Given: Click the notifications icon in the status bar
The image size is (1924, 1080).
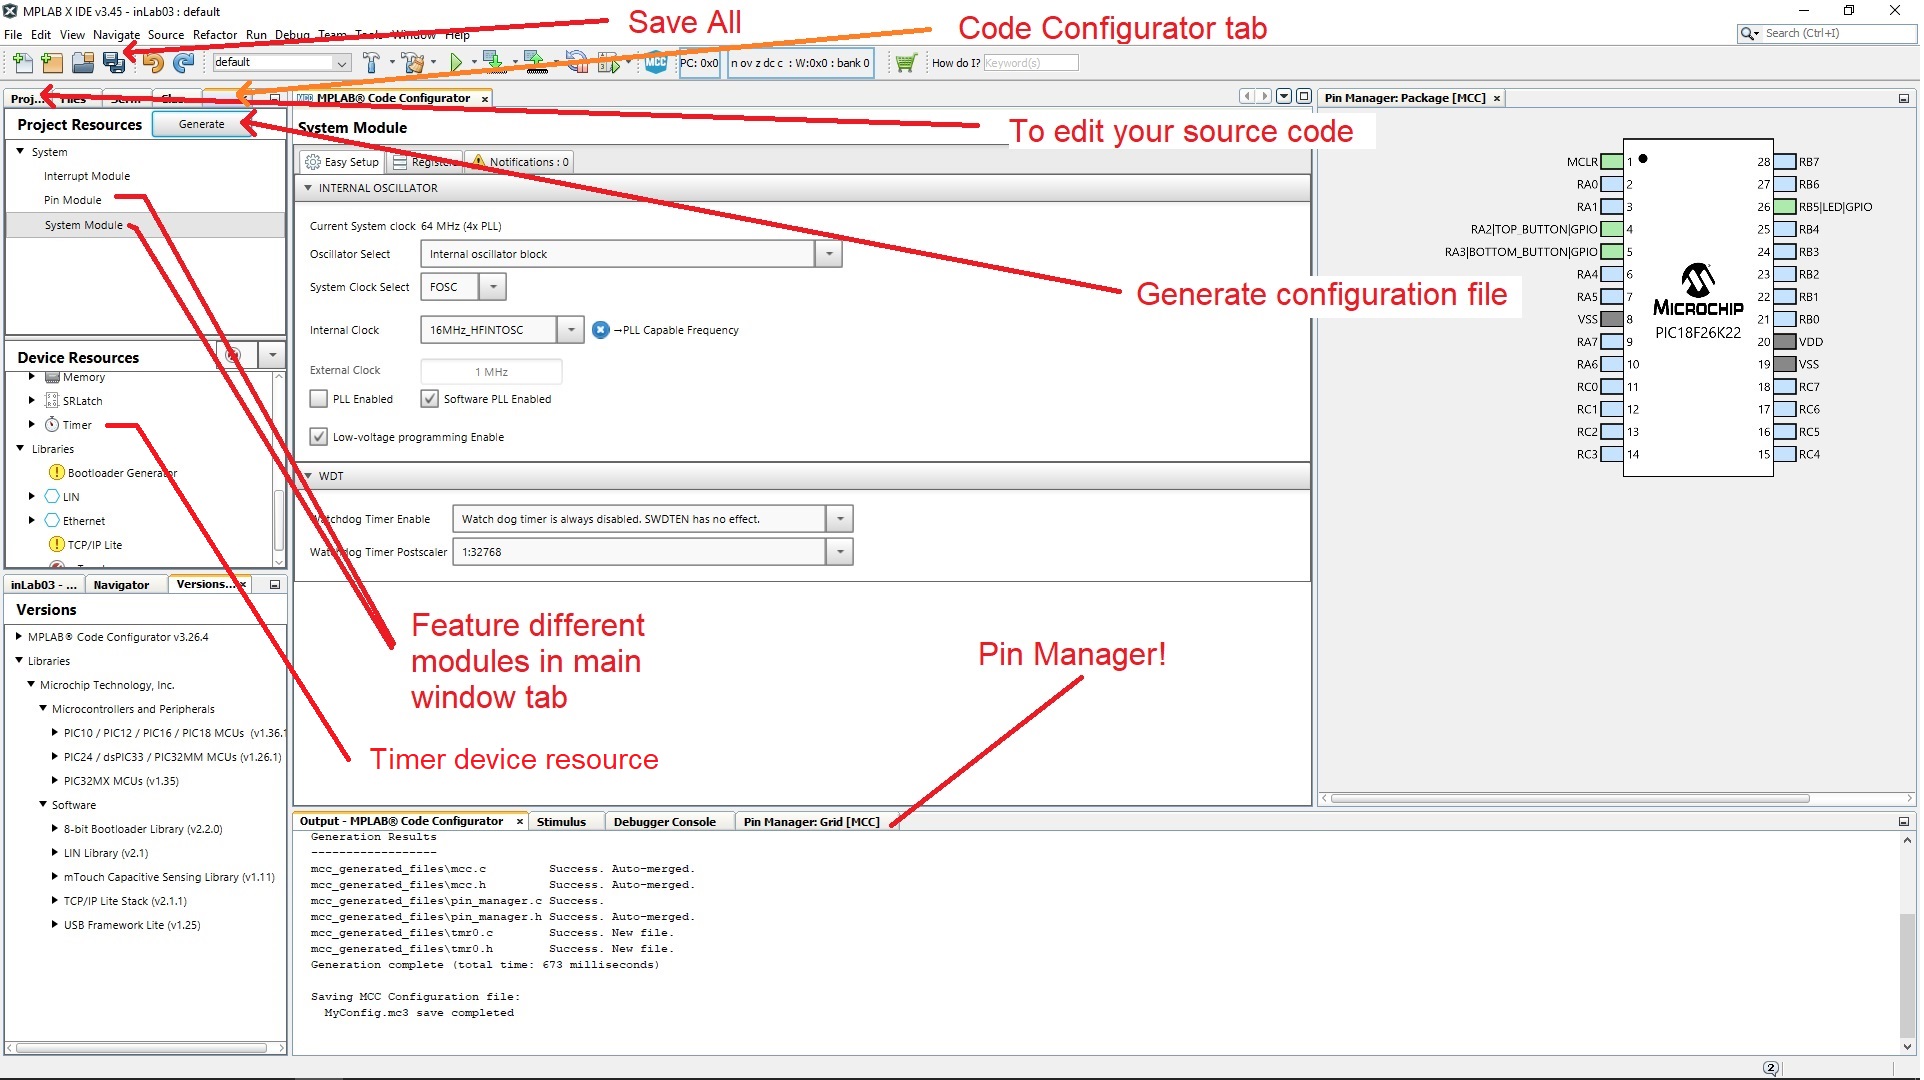Looking at the screenshot, I should coord(1771,1068).
